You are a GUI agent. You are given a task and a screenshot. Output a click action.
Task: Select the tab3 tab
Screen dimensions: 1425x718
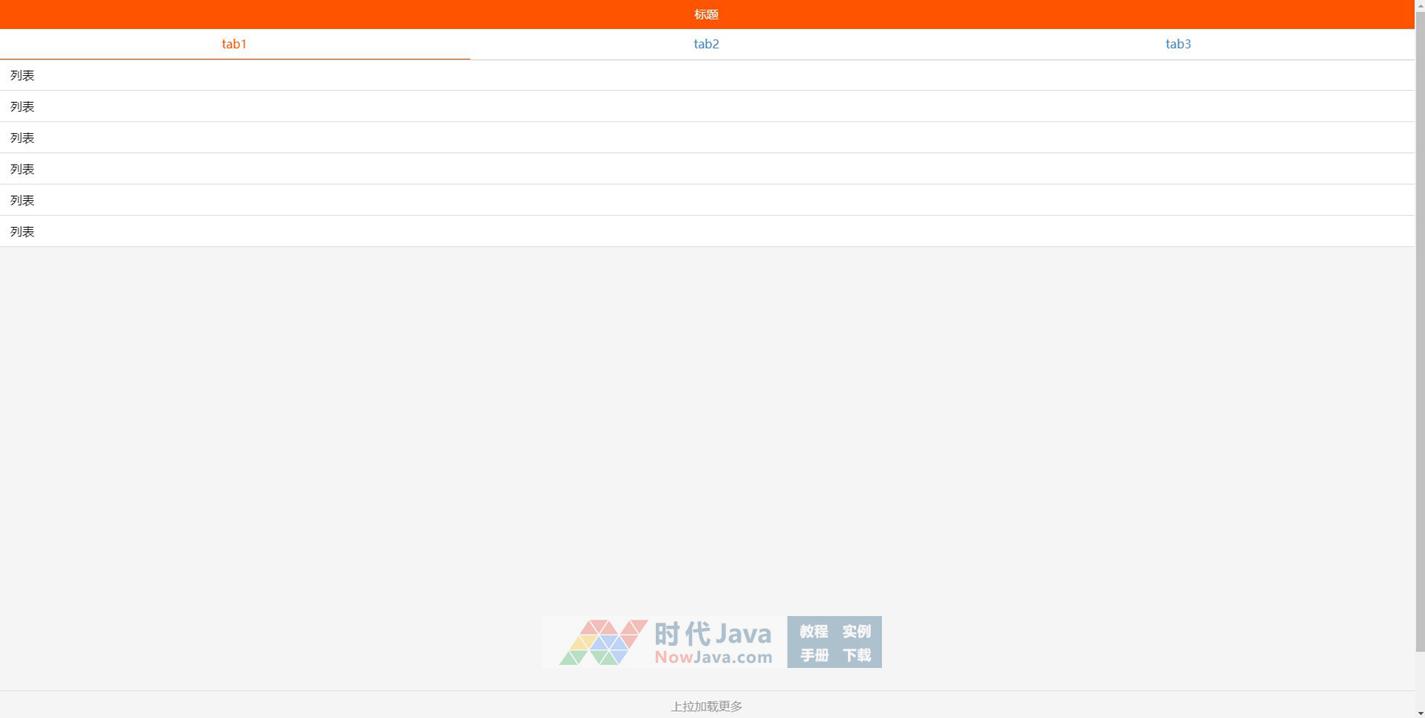click(1178, 44)
